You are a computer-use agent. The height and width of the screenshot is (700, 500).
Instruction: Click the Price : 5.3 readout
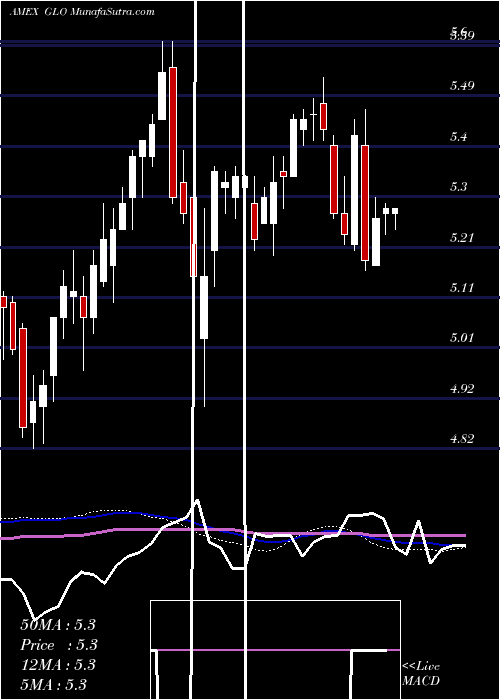pyautogui.click(x=59, y=645)
